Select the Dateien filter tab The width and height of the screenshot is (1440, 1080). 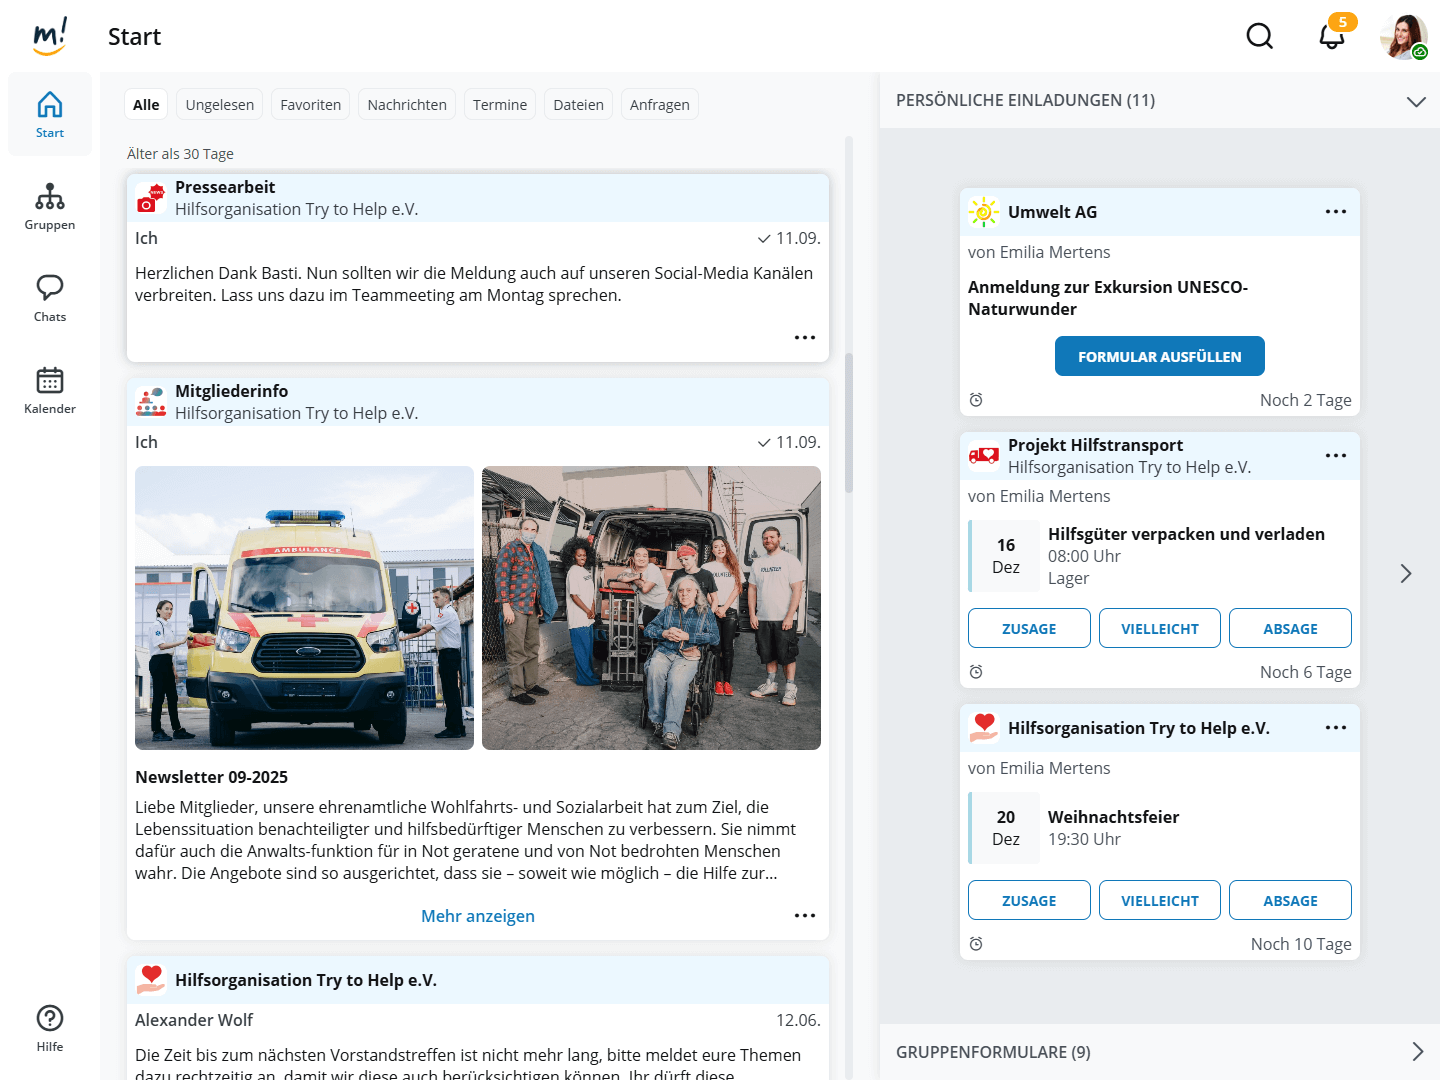[x=578, y=105]
